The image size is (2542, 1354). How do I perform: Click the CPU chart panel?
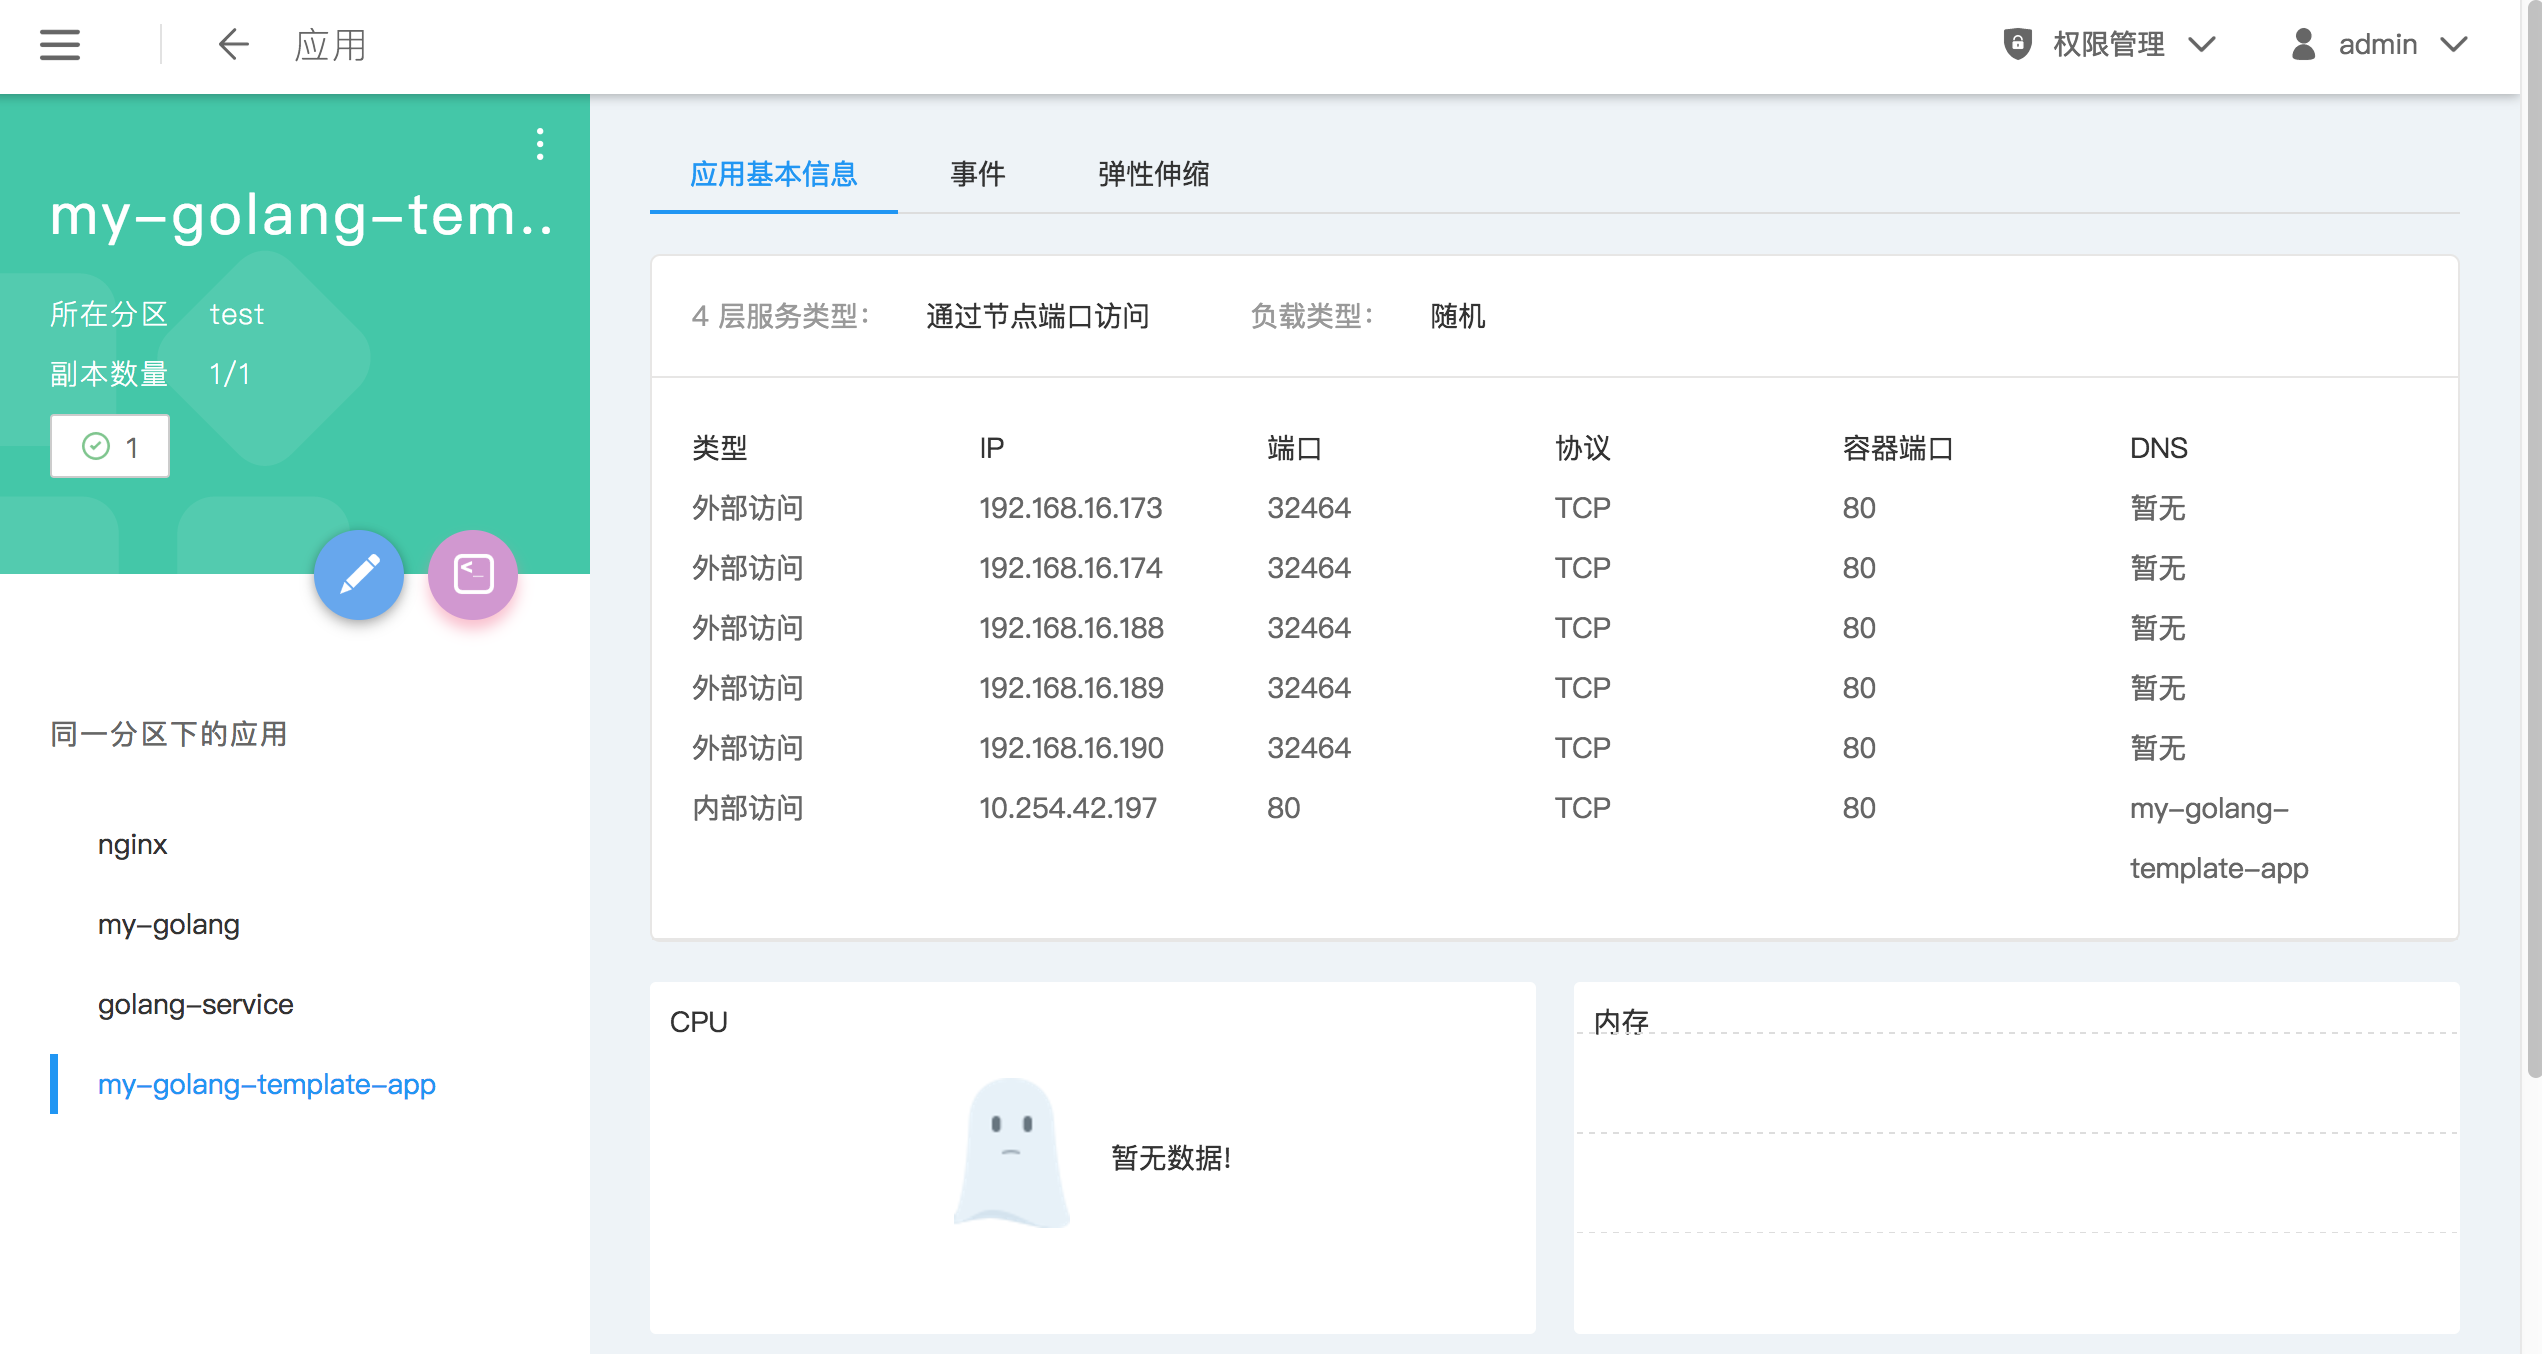click(x=1092, y=1157)
